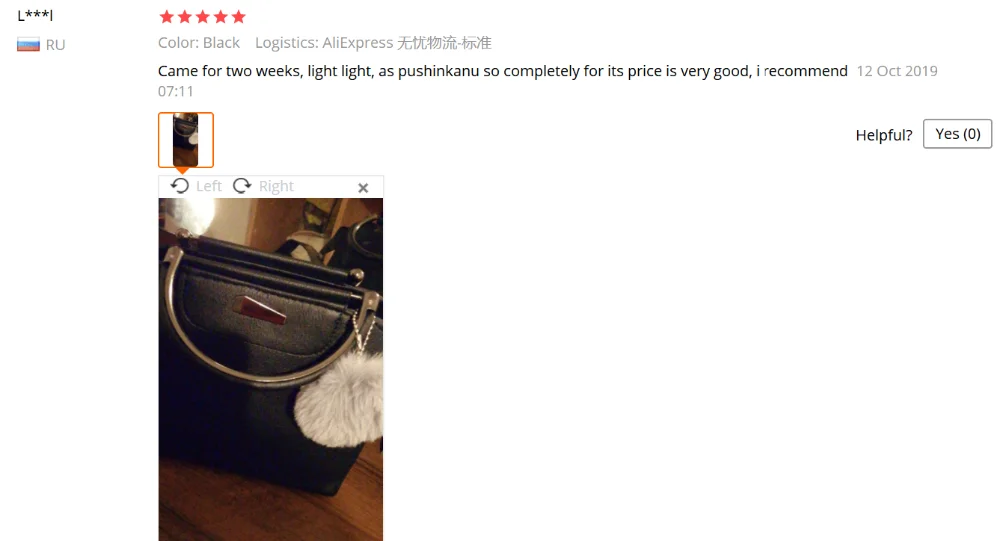This screenshot has height=541, width=1000.
Task: Click the enlarged black handbag photo
Action: (271, 369)
